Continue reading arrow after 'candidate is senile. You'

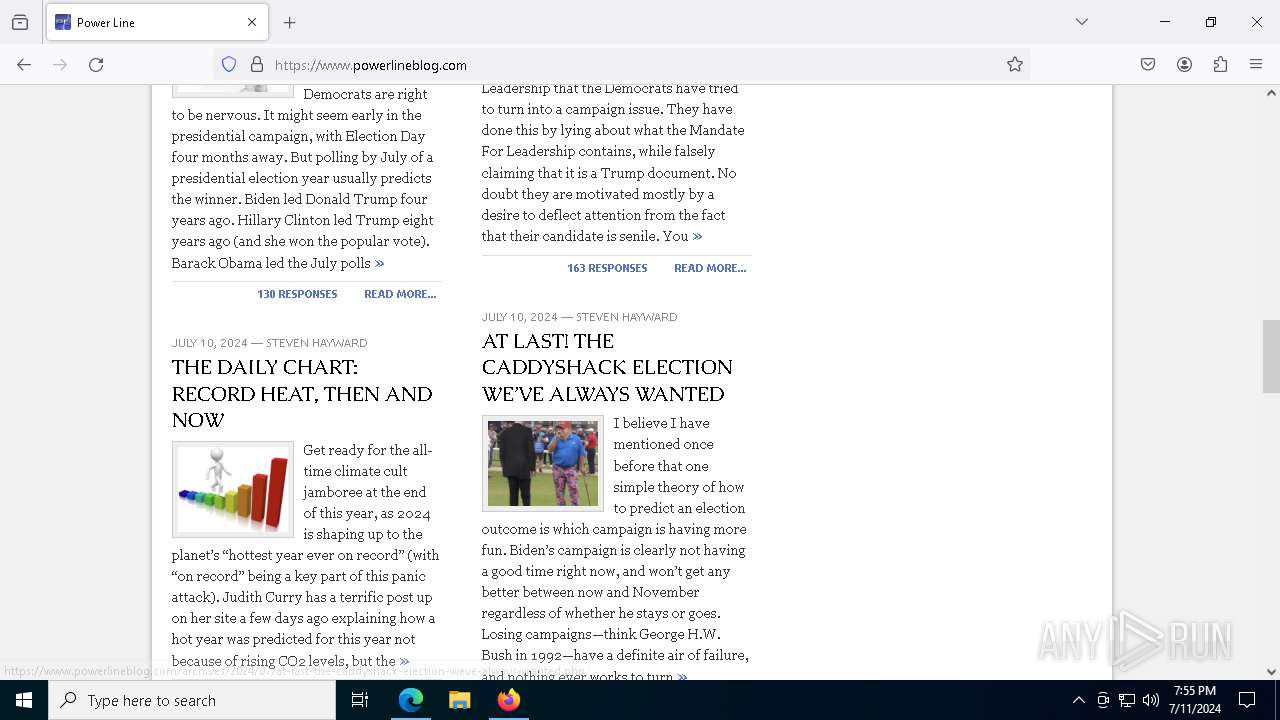point(697,236)
